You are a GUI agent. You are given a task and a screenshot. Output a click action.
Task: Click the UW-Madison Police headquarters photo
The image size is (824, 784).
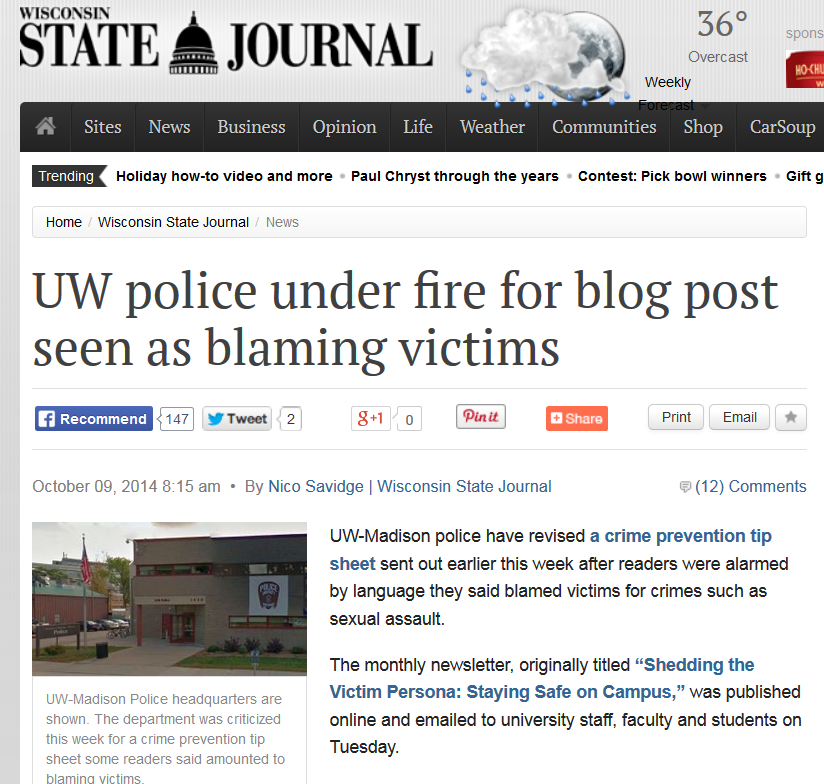[x=169, y=599]
